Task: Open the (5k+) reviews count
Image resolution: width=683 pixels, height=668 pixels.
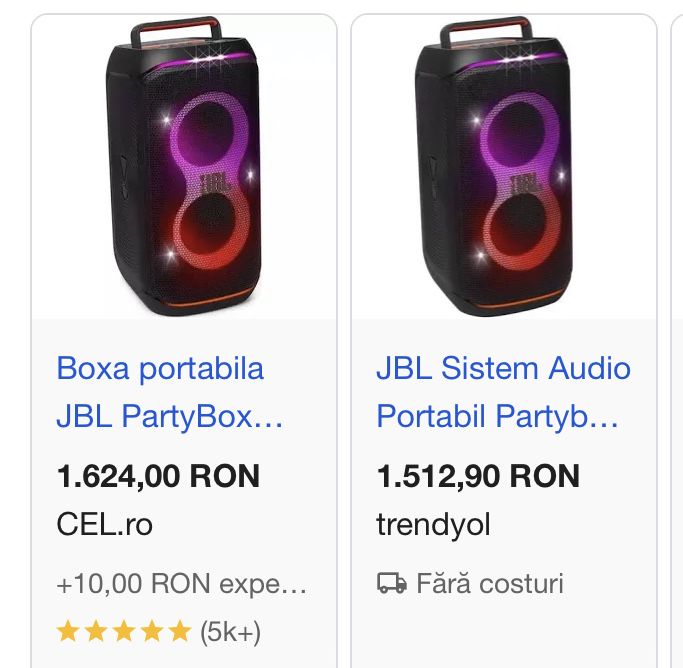Action: click(x=231, y=631)
